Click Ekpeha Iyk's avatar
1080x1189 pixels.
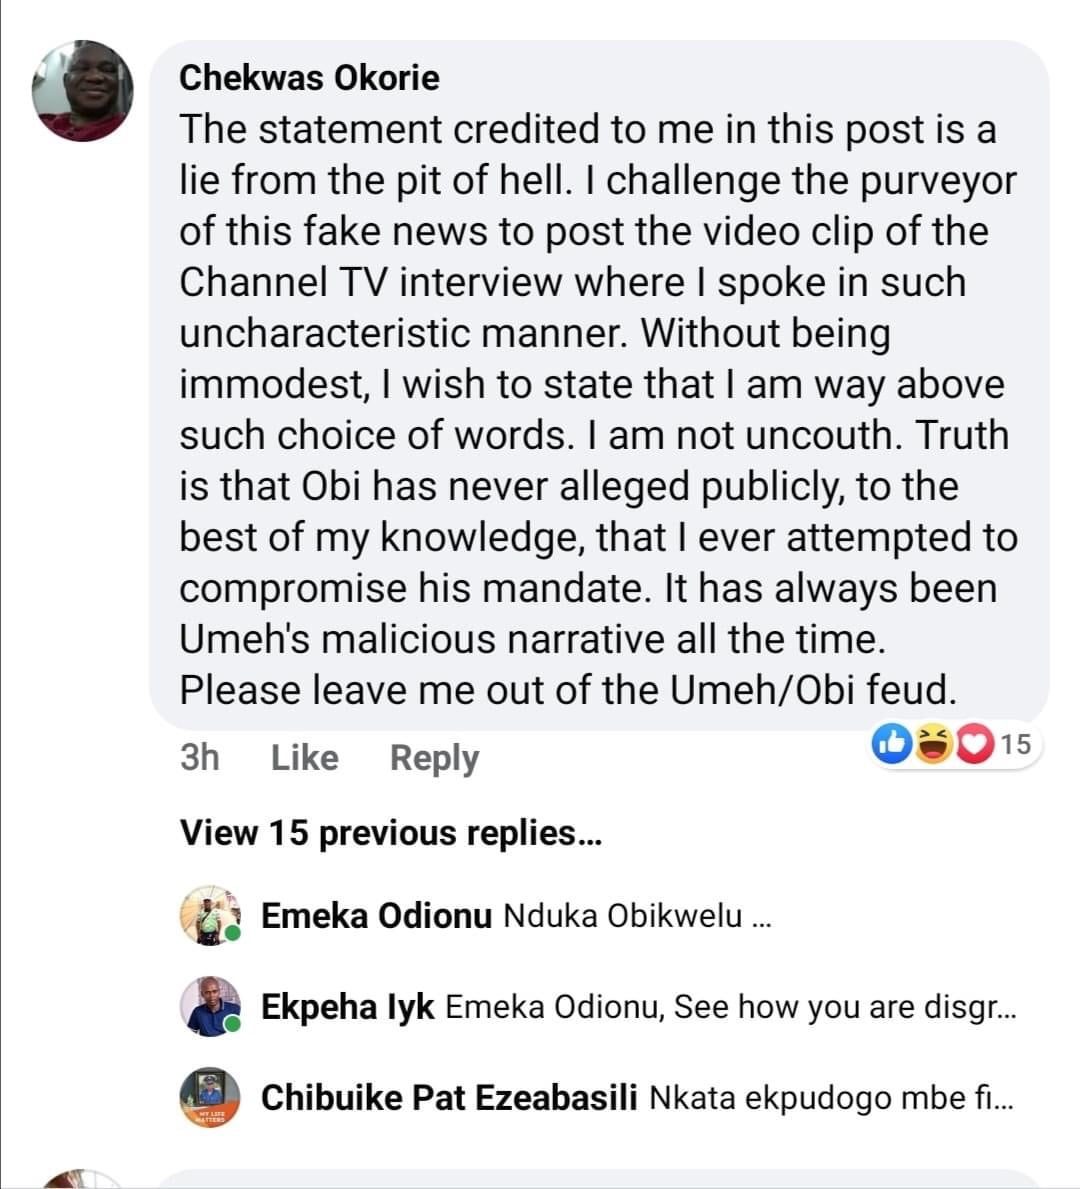(x=210, y=1006)
